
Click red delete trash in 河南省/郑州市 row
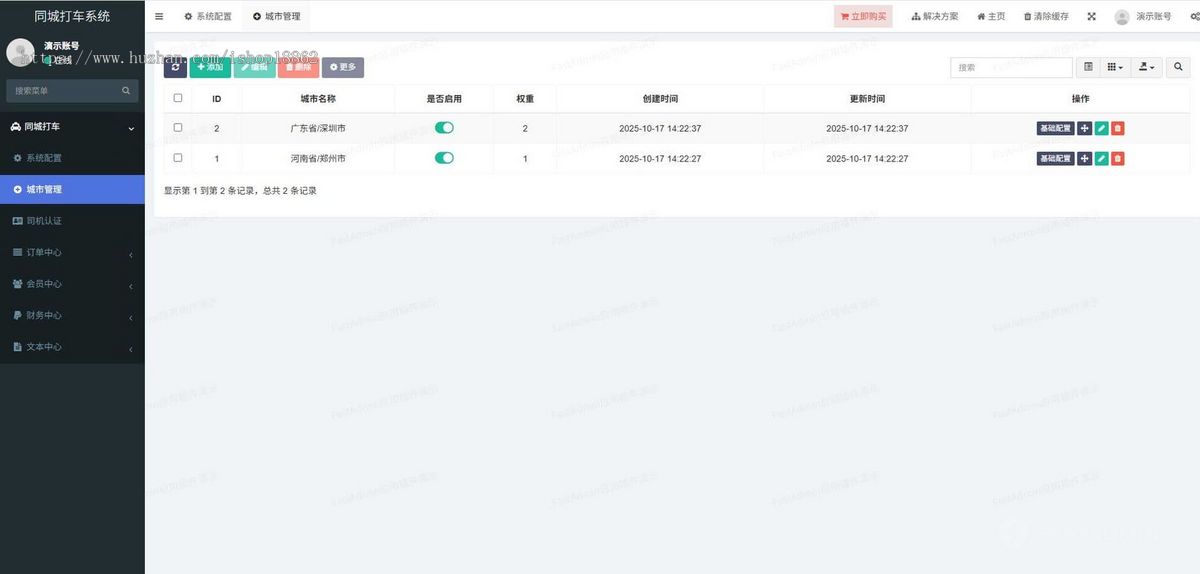tap(1118, 158)
